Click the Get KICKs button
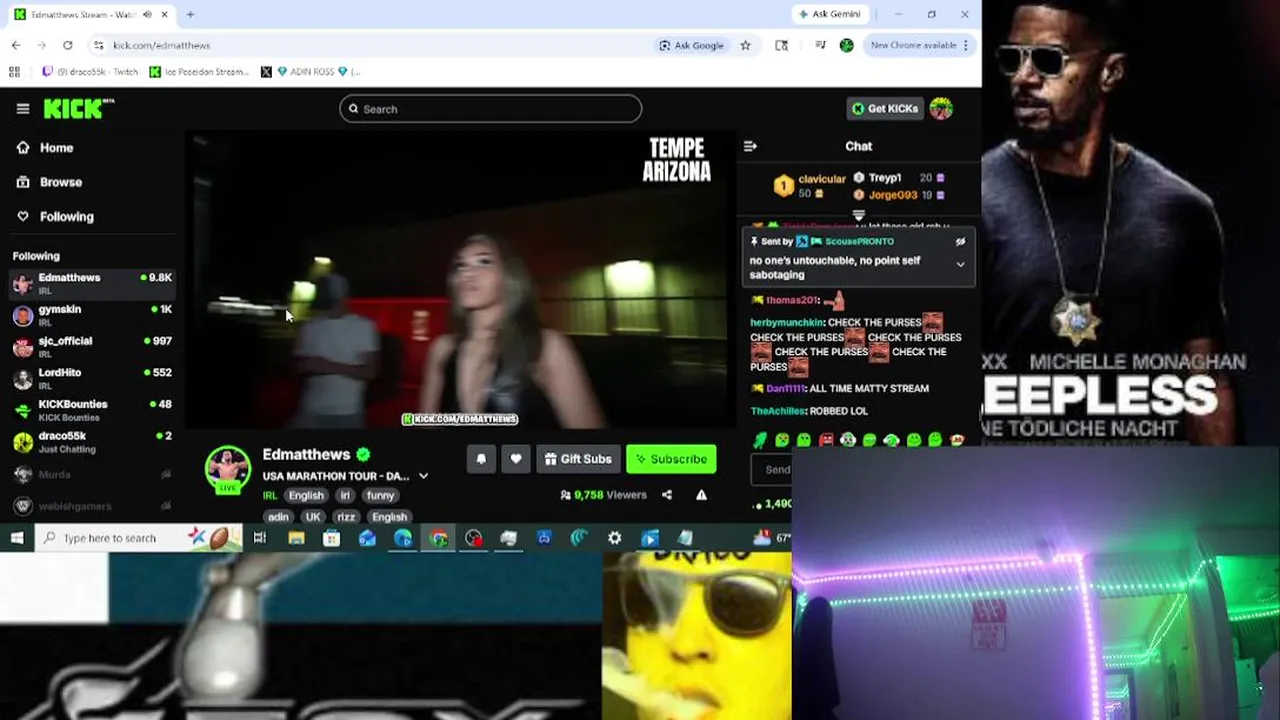Image resolution: width=1280 pixels, height=720 pixels. 885,109
